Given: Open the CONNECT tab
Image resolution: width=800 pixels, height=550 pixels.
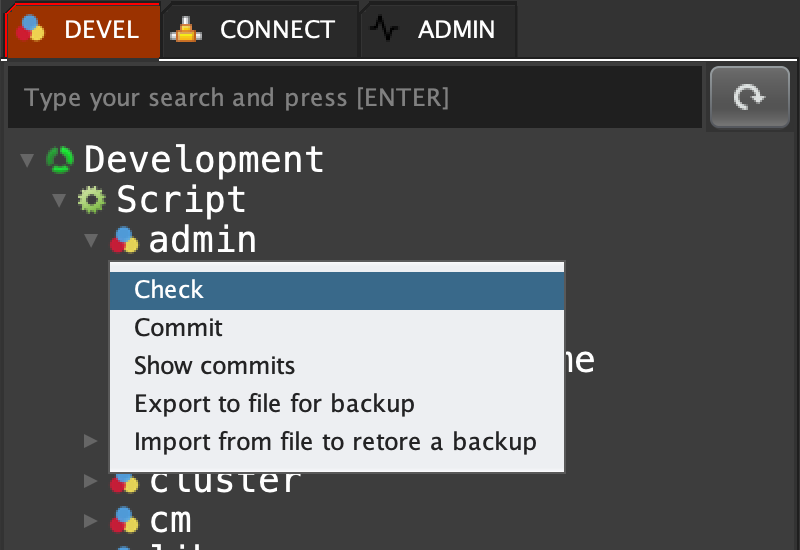Looking at the screenshot, I should click(x=260, y=30).
